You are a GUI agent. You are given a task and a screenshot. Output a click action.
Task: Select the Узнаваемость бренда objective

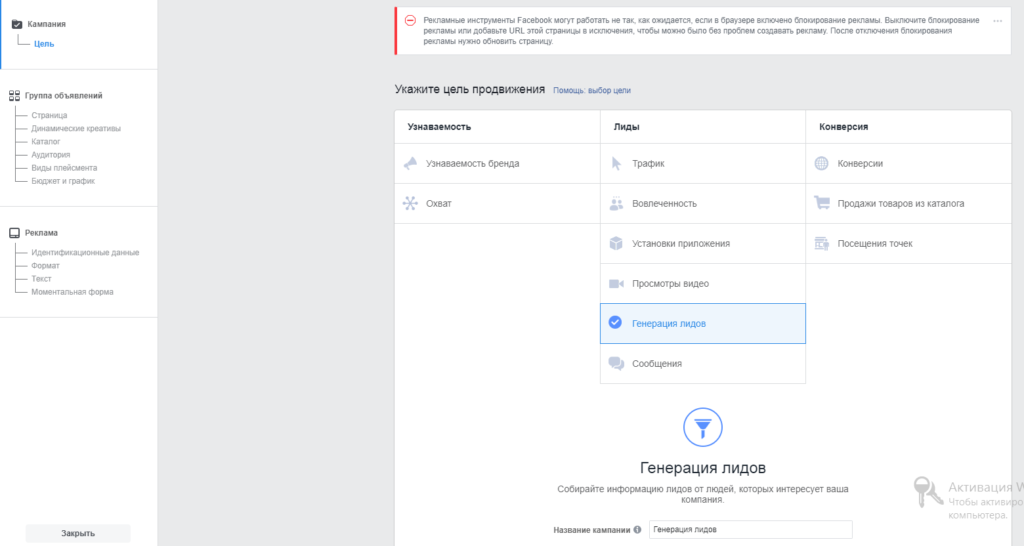tap(497, 163)
